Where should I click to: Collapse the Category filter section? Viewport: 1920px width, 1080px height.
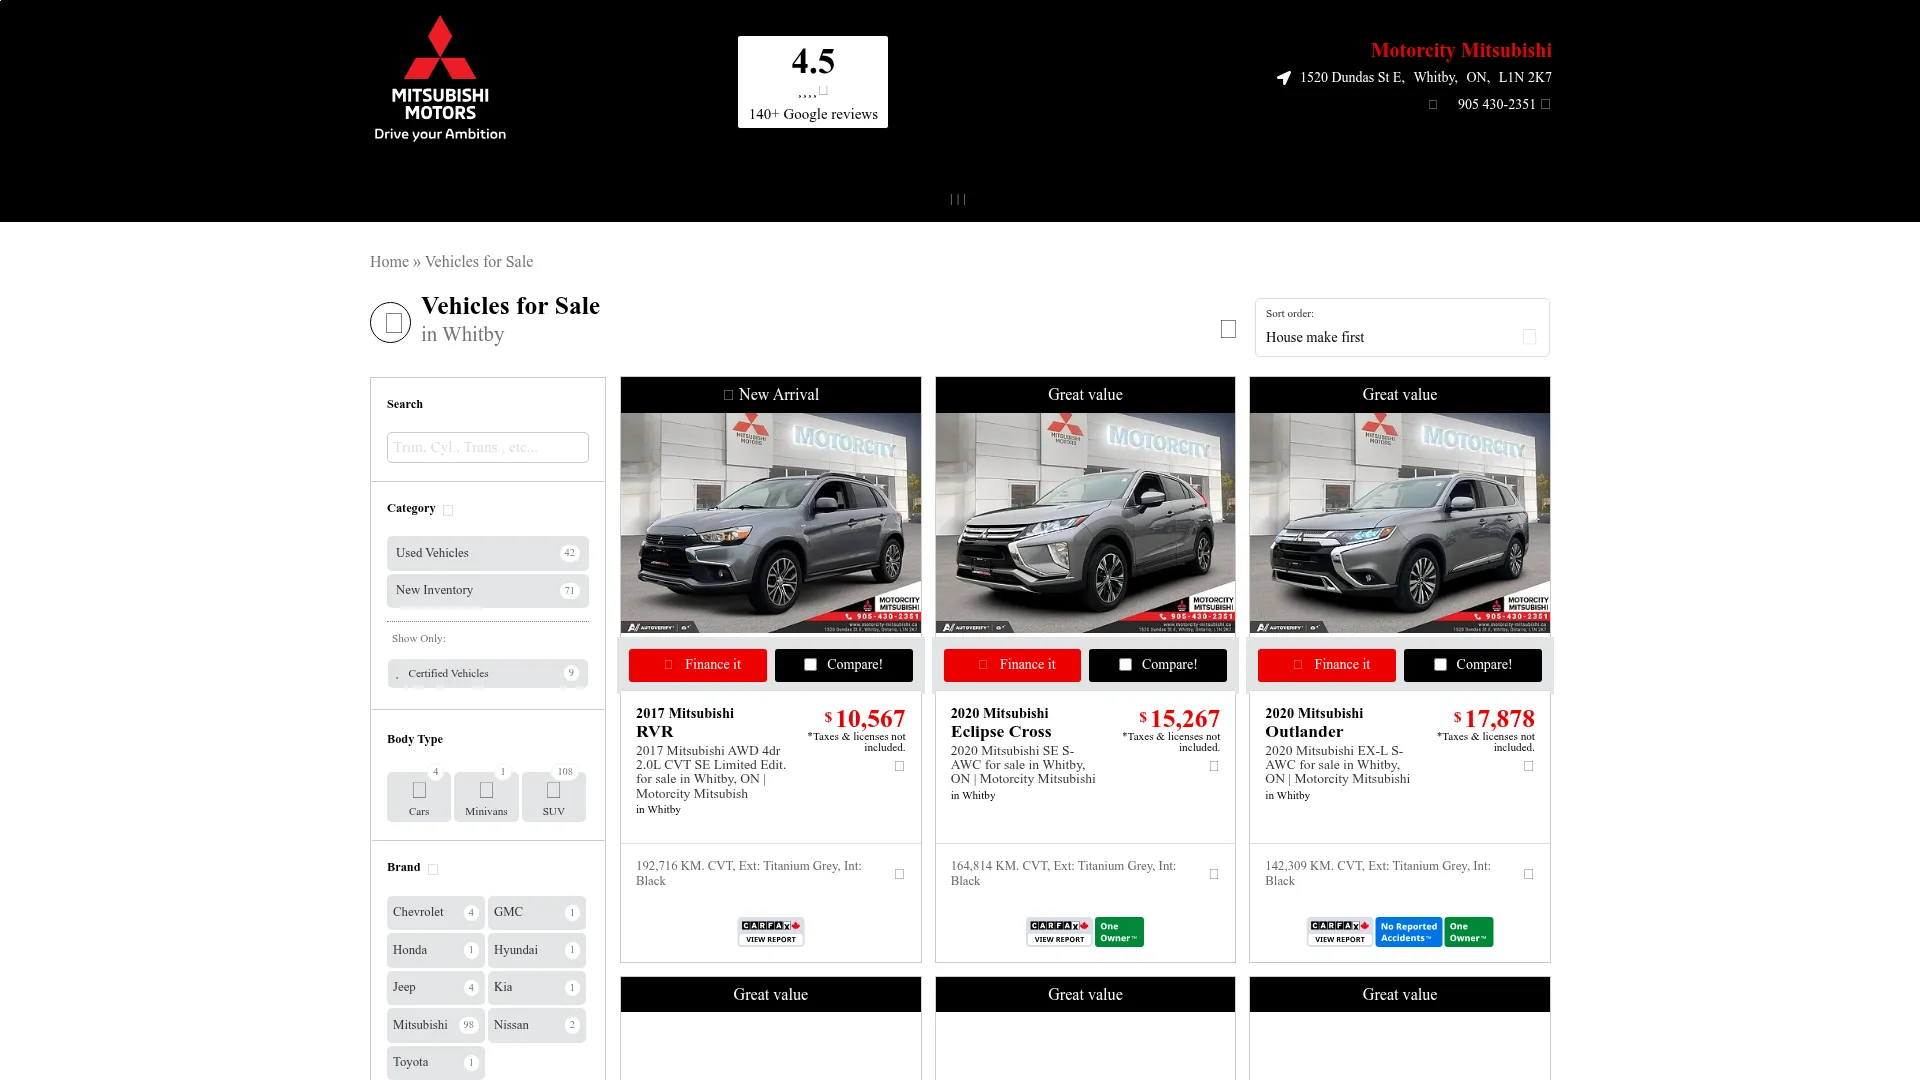tap(448, 510)
